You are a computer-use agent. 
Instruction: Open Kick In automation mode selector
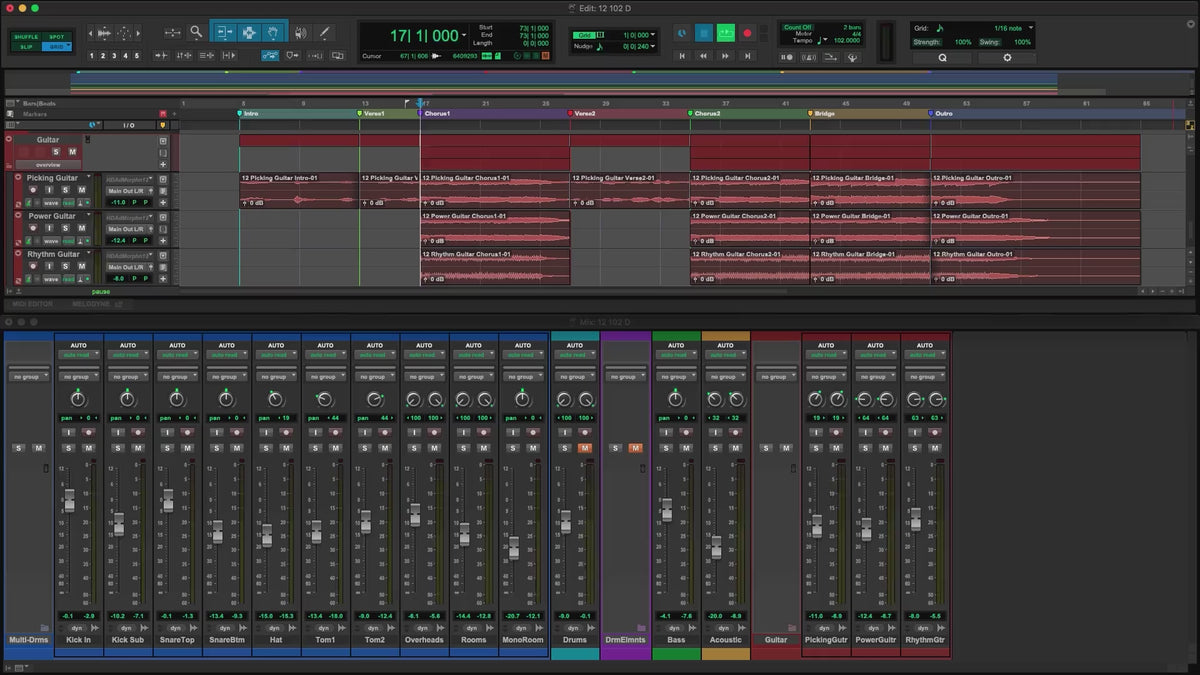pos(79,354)
